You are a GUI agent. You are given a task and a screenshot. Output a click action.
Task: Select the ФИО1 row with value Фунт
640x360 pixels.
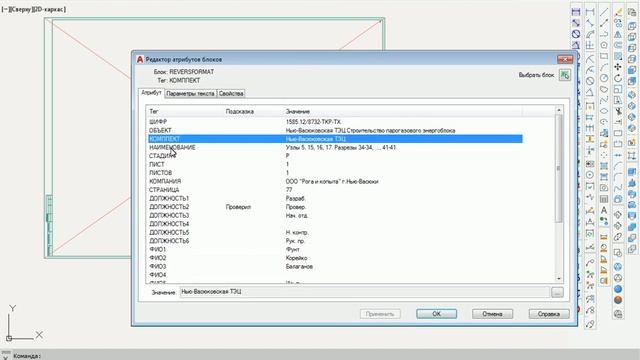pos(335,249)
